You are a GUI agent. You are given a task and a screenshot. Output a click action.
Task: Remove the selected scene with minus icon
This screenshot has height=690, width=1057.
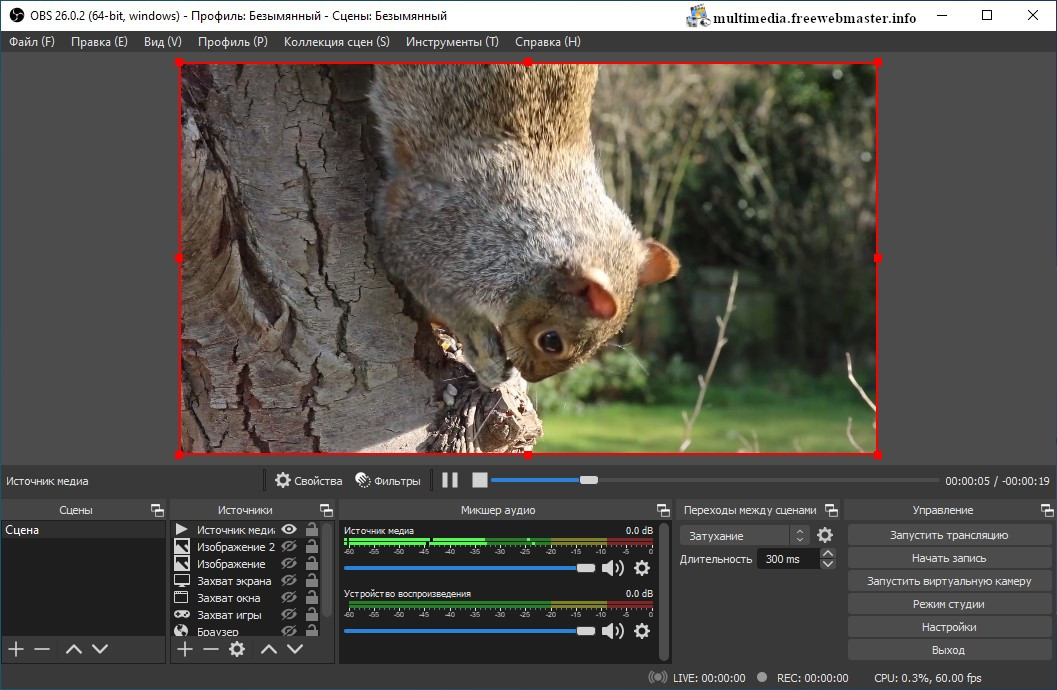point(42,649)
